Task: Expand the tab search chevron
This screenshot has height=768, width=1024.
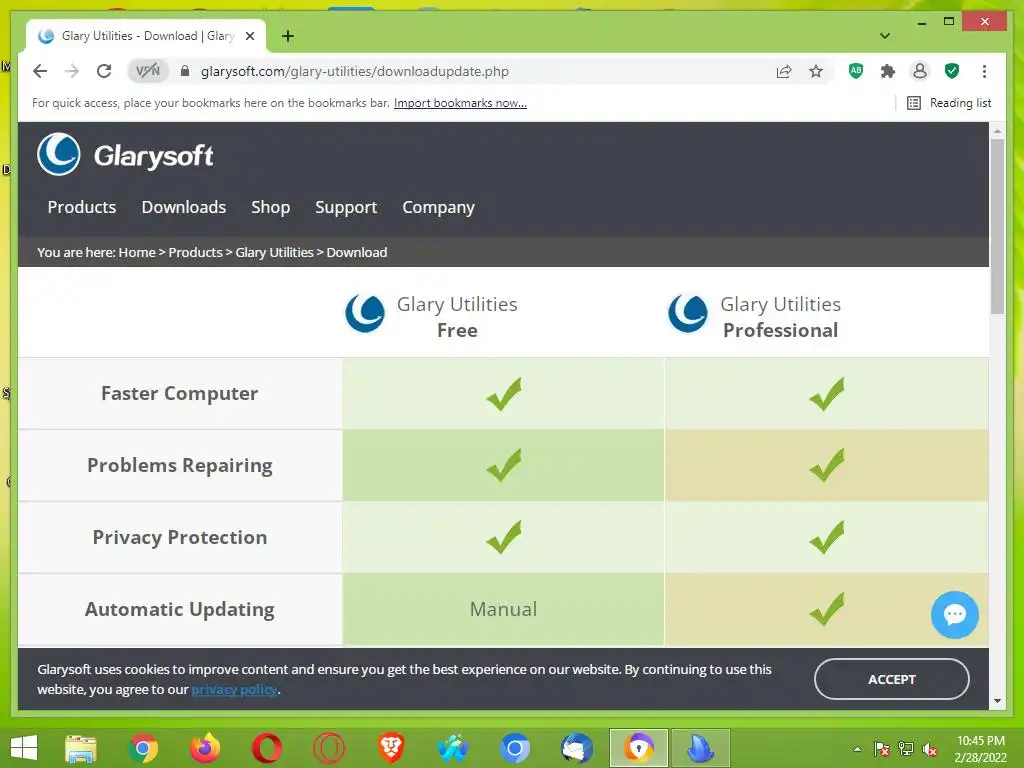Action: tap(885, 36)
